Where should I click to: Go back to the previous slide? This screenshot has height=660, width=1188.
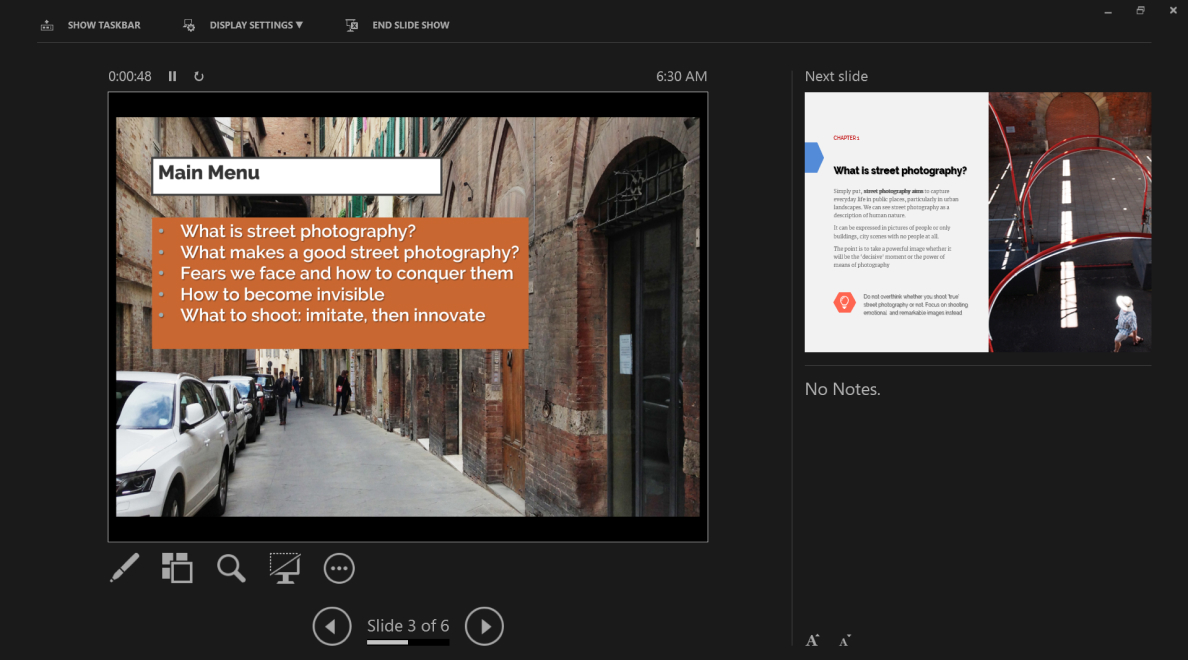[332, 626]
